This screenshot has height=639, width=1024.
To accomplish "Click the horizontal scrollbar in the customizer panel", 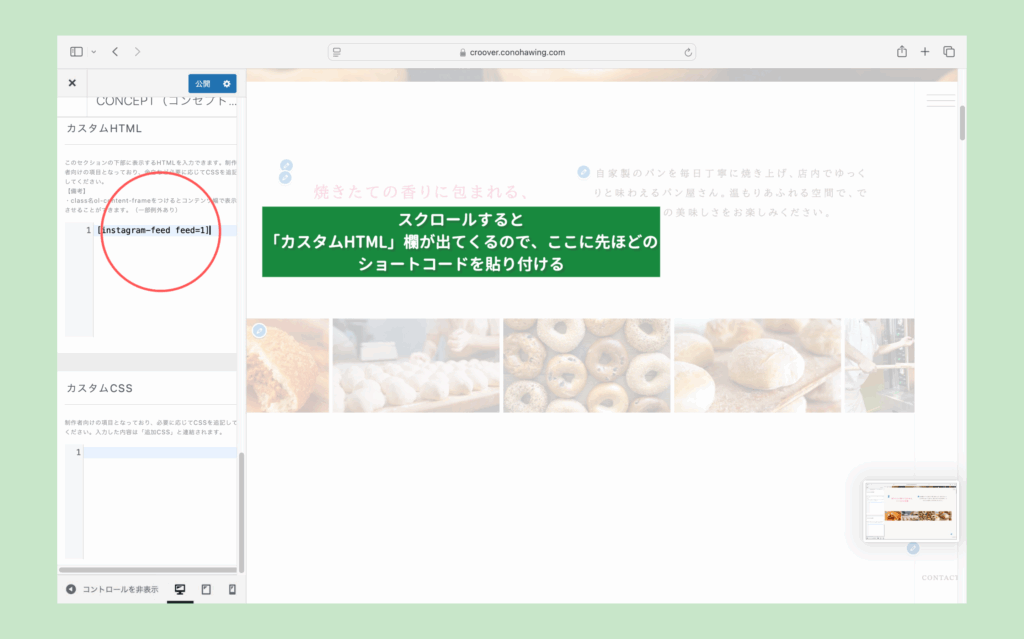I will [x=148, y=570].
